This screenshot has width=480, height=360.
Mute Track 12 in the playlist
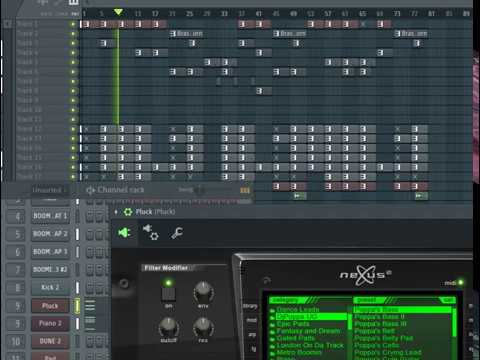point(73,129)
